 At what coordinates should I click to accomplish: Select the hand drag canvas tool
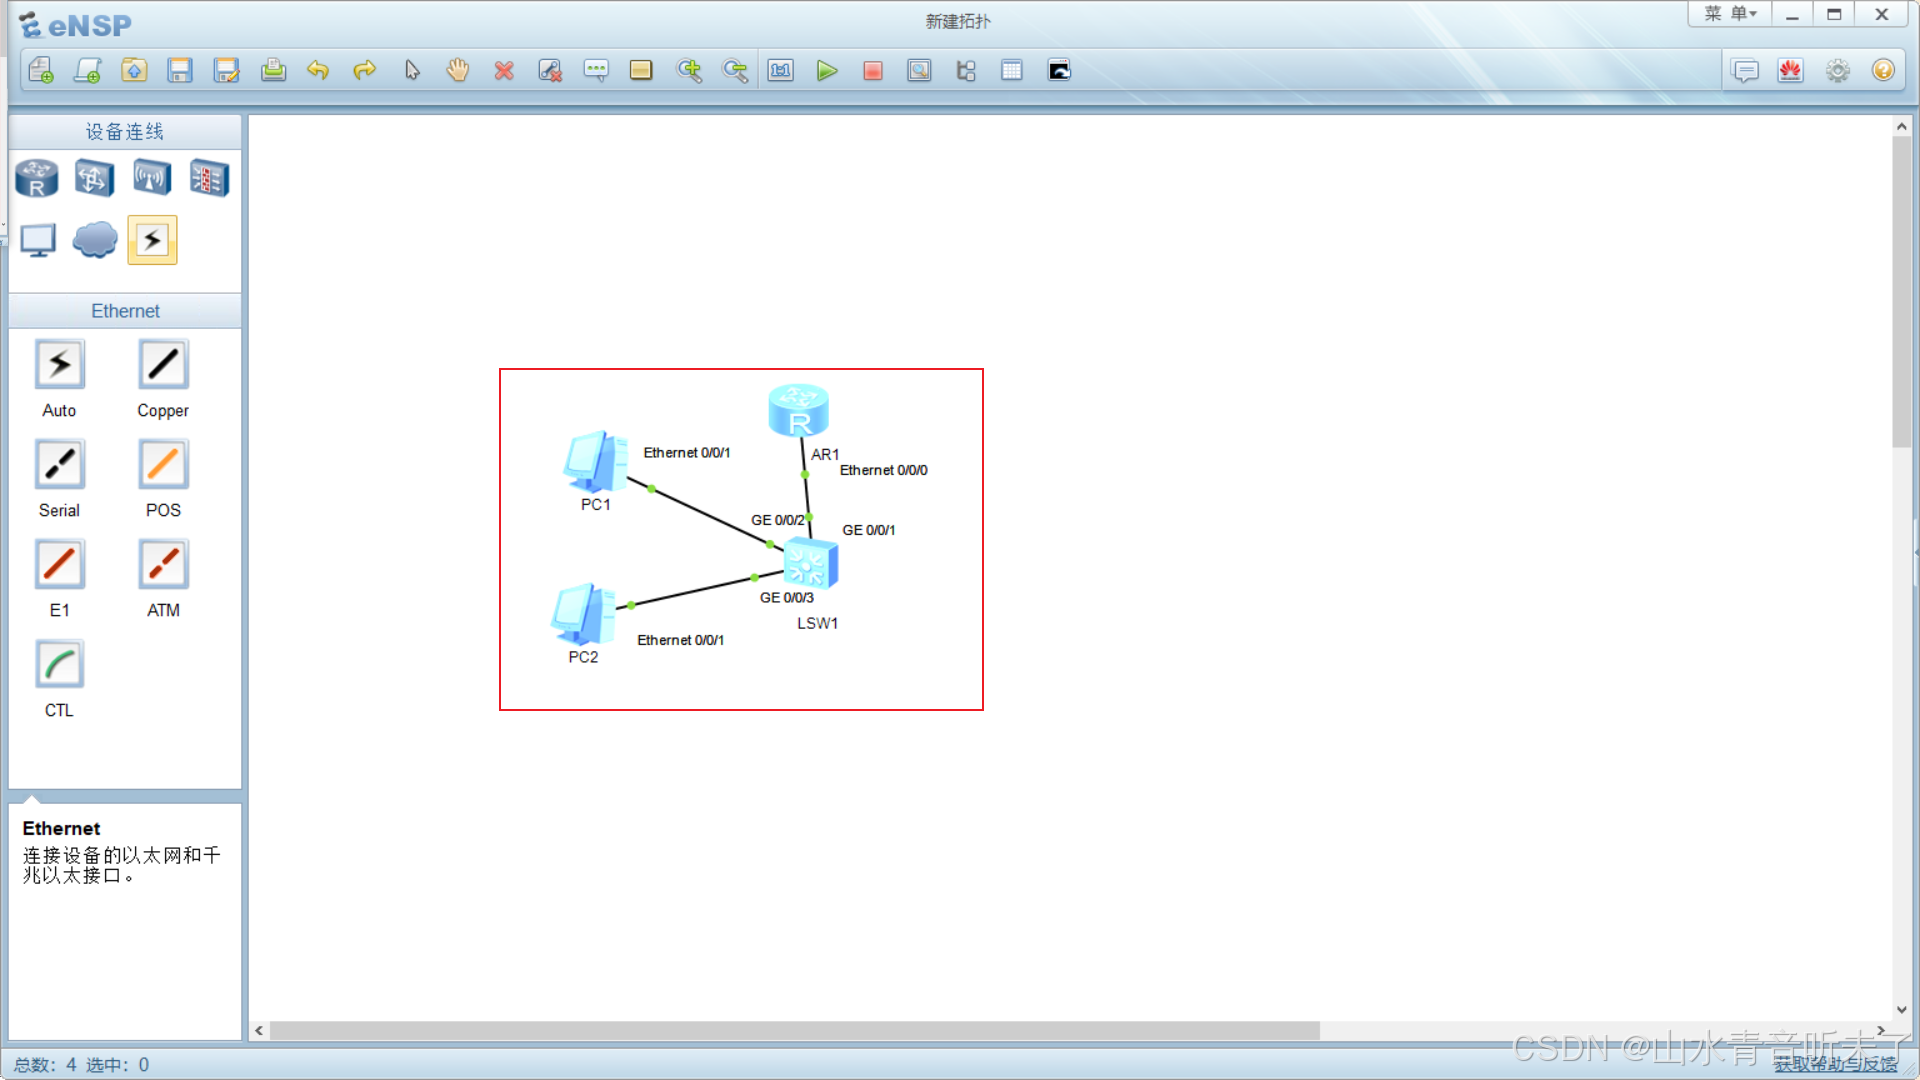(x=458, y=71)
